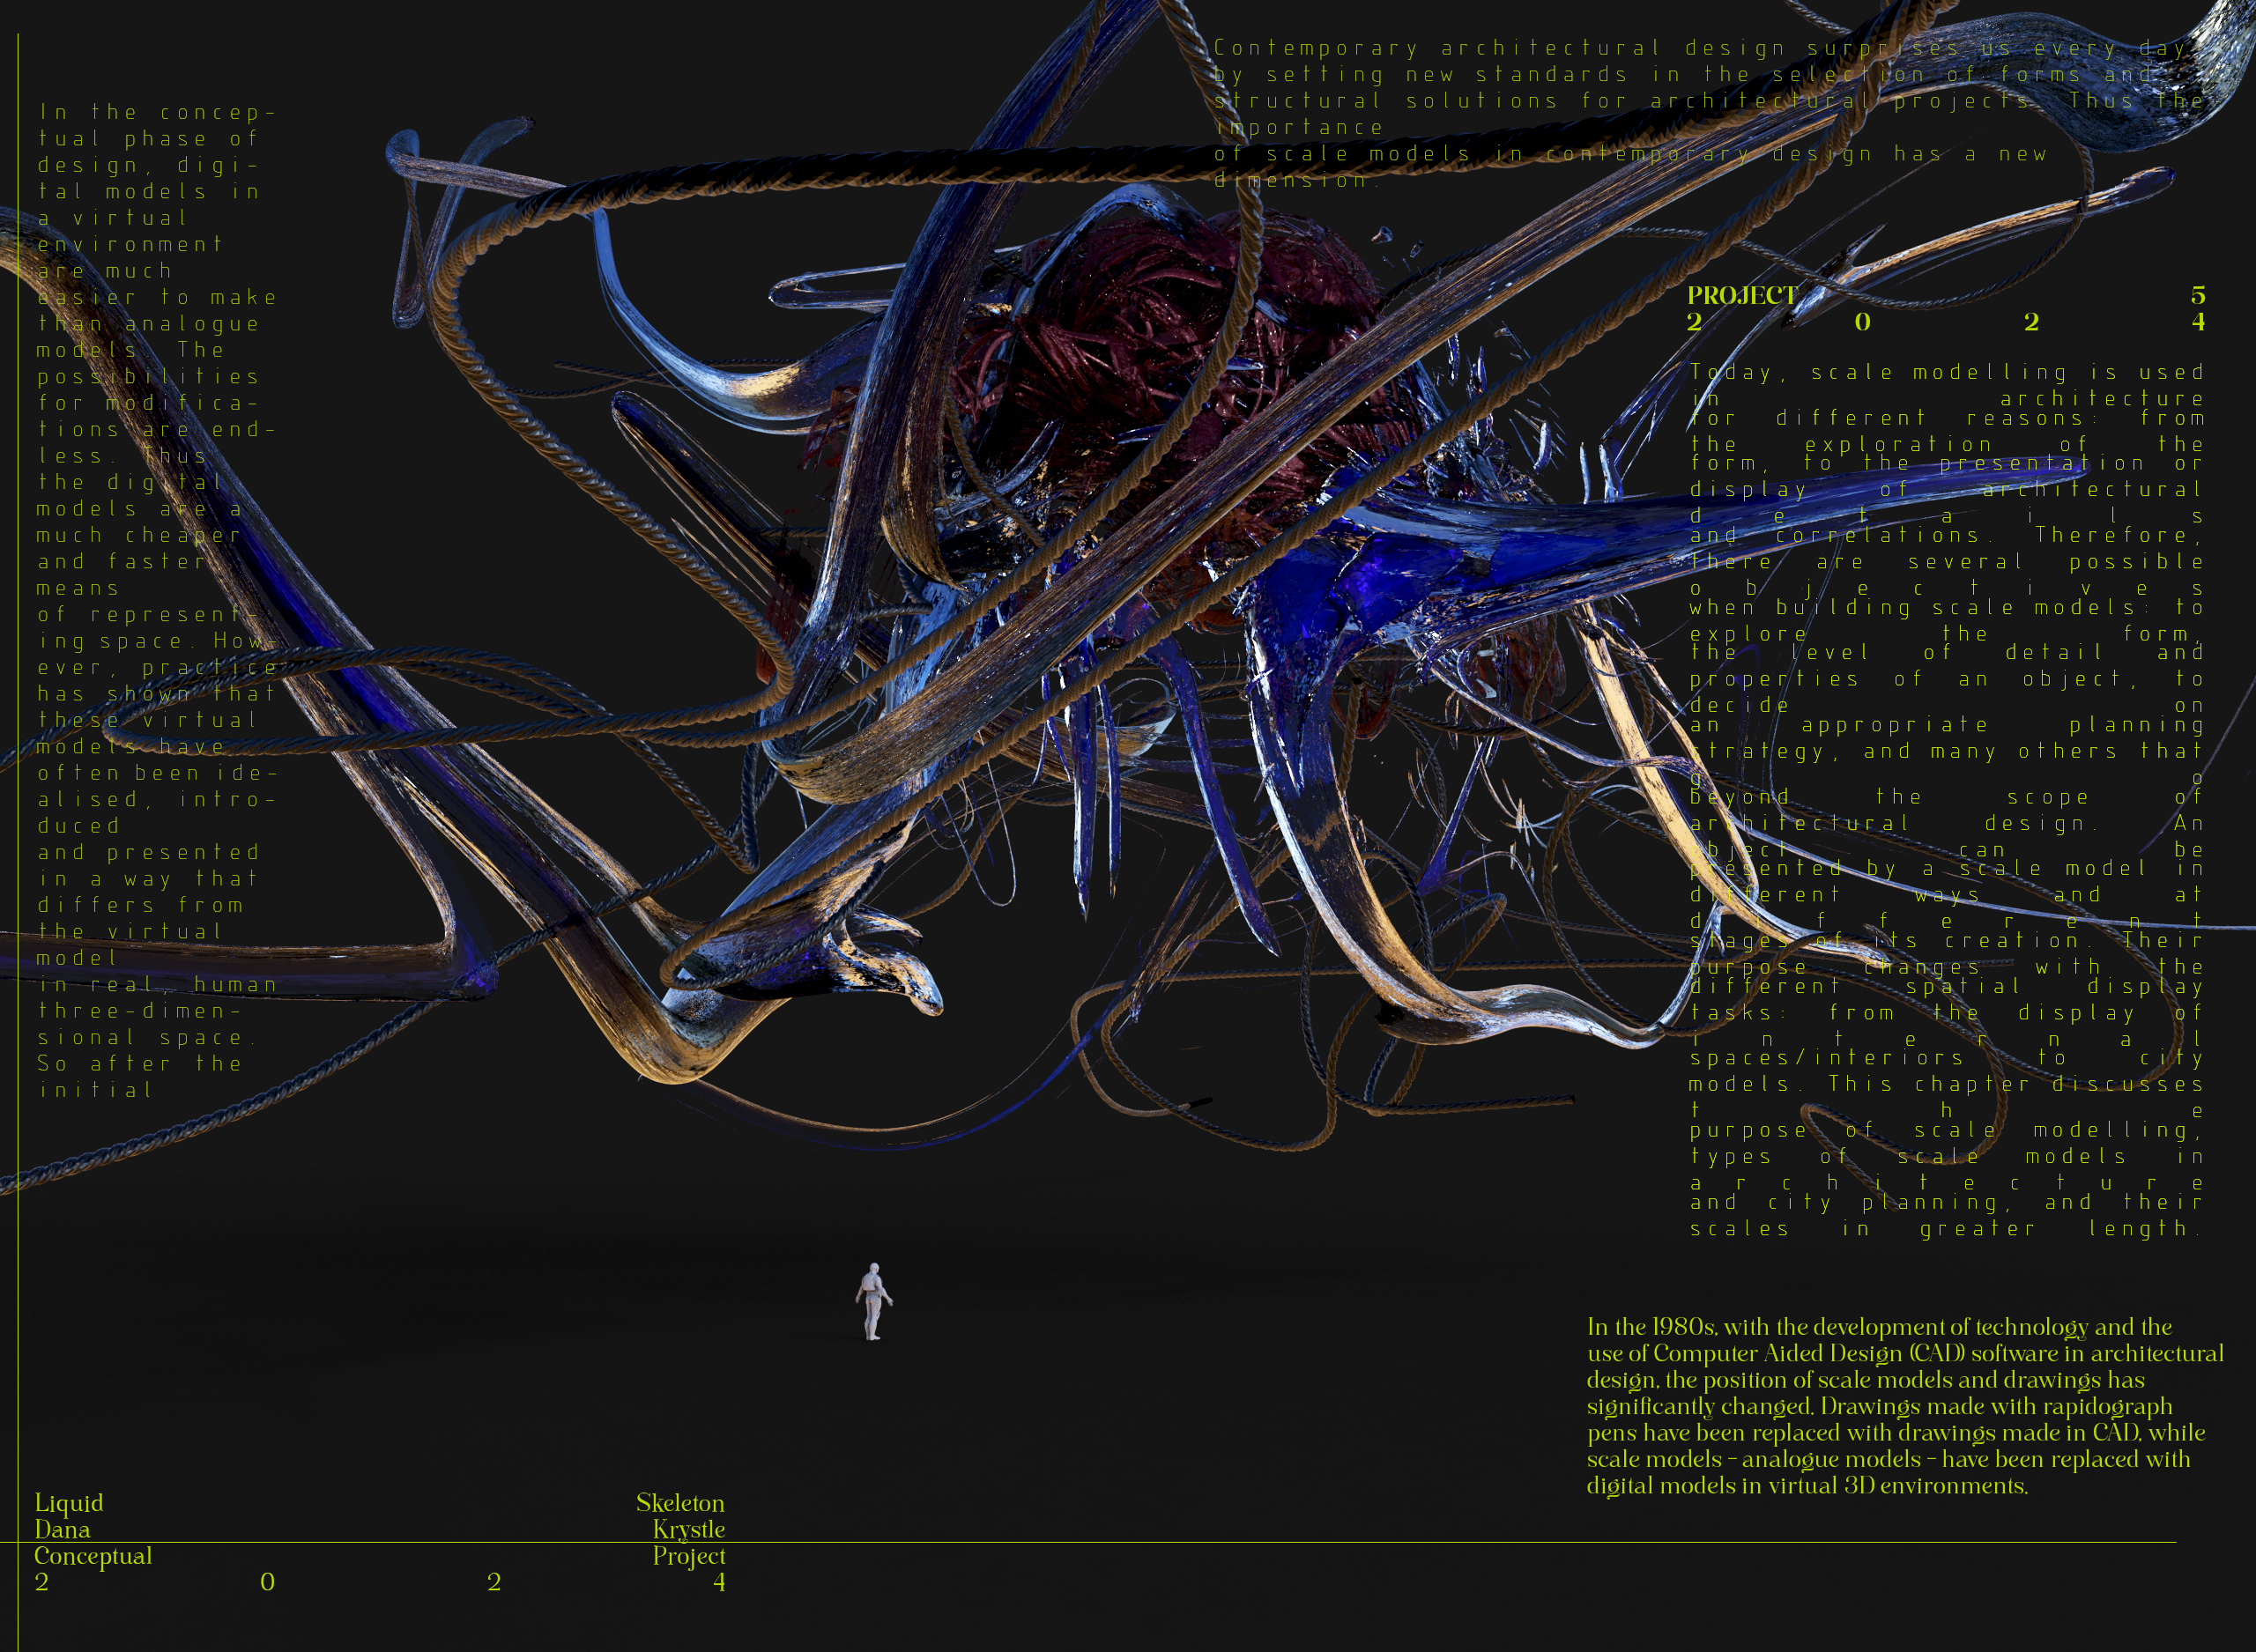Open the PROJECT heading
This screenshot has width=2256, height=1652.
(1740, 296)
